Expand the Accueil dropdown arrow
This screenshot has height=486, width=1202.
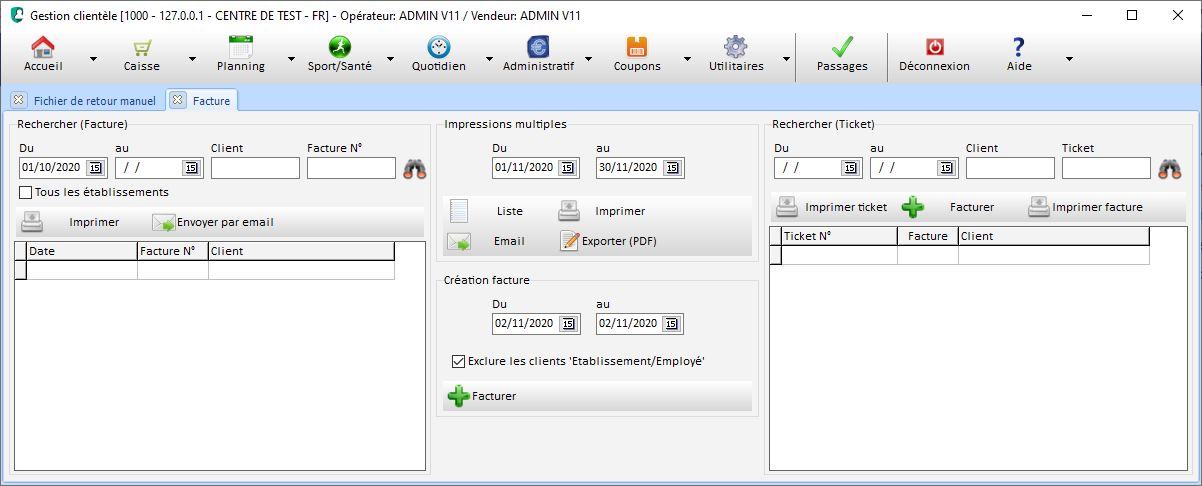point(93,59)
